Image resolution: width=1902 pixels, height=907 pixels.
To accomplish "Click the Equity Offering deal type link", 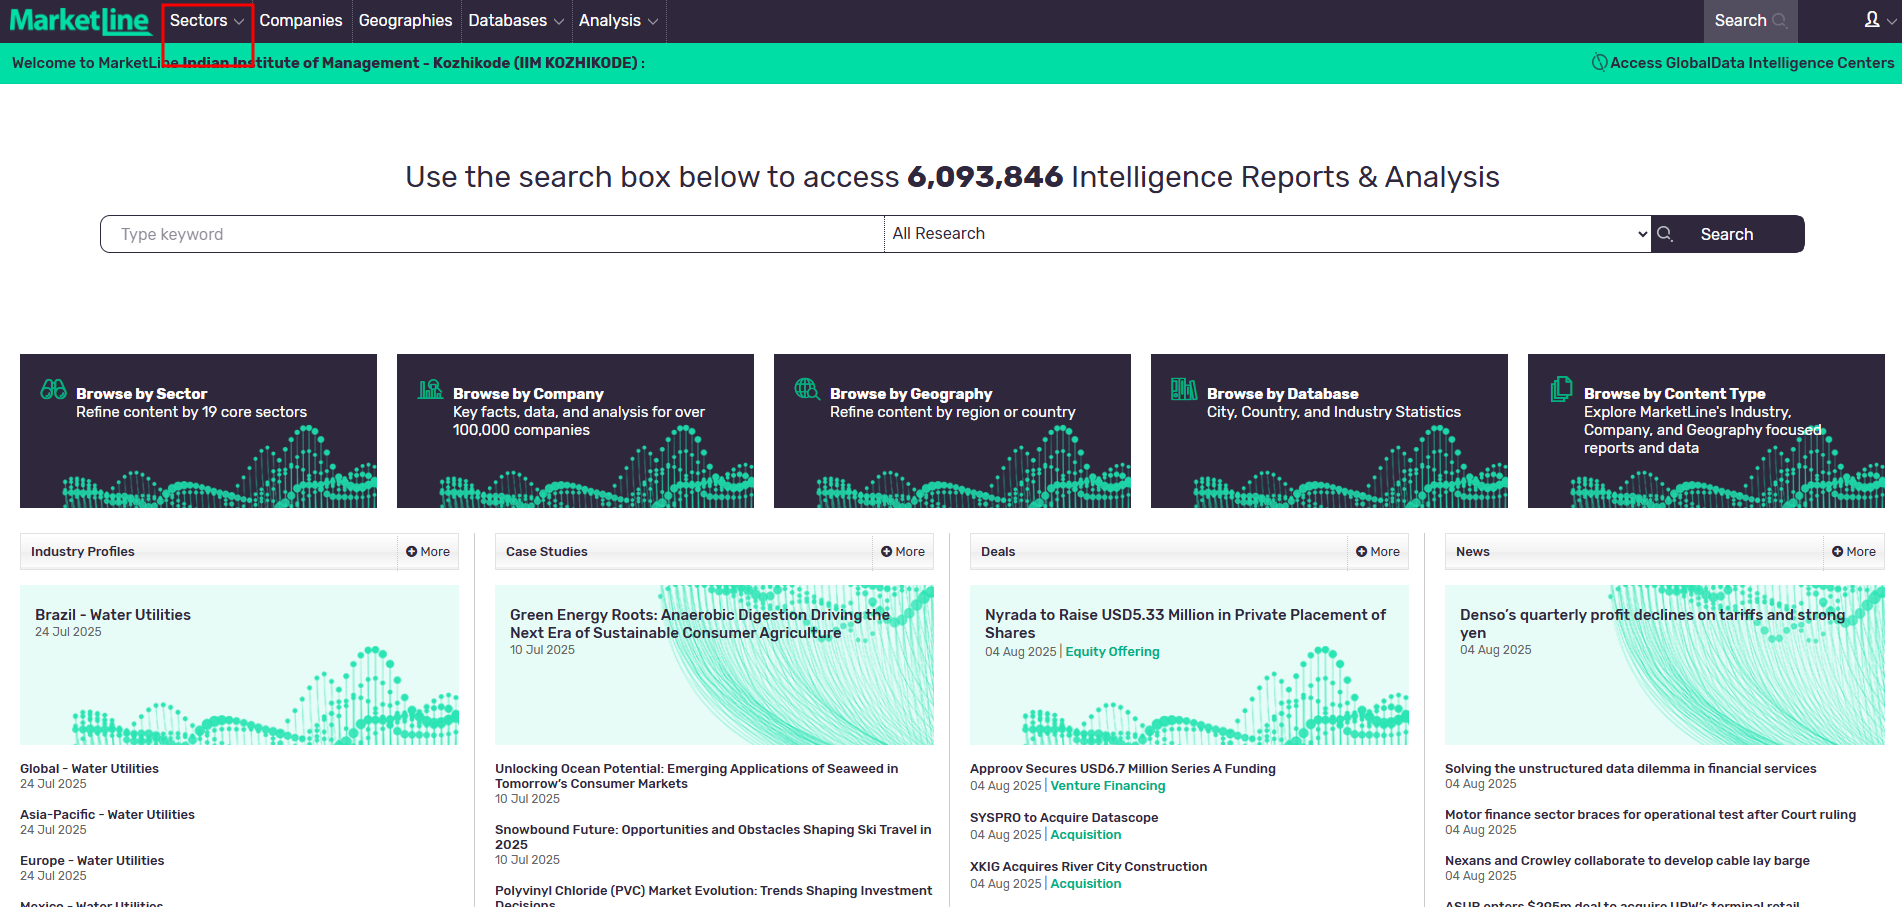I will click(1112, 652).
